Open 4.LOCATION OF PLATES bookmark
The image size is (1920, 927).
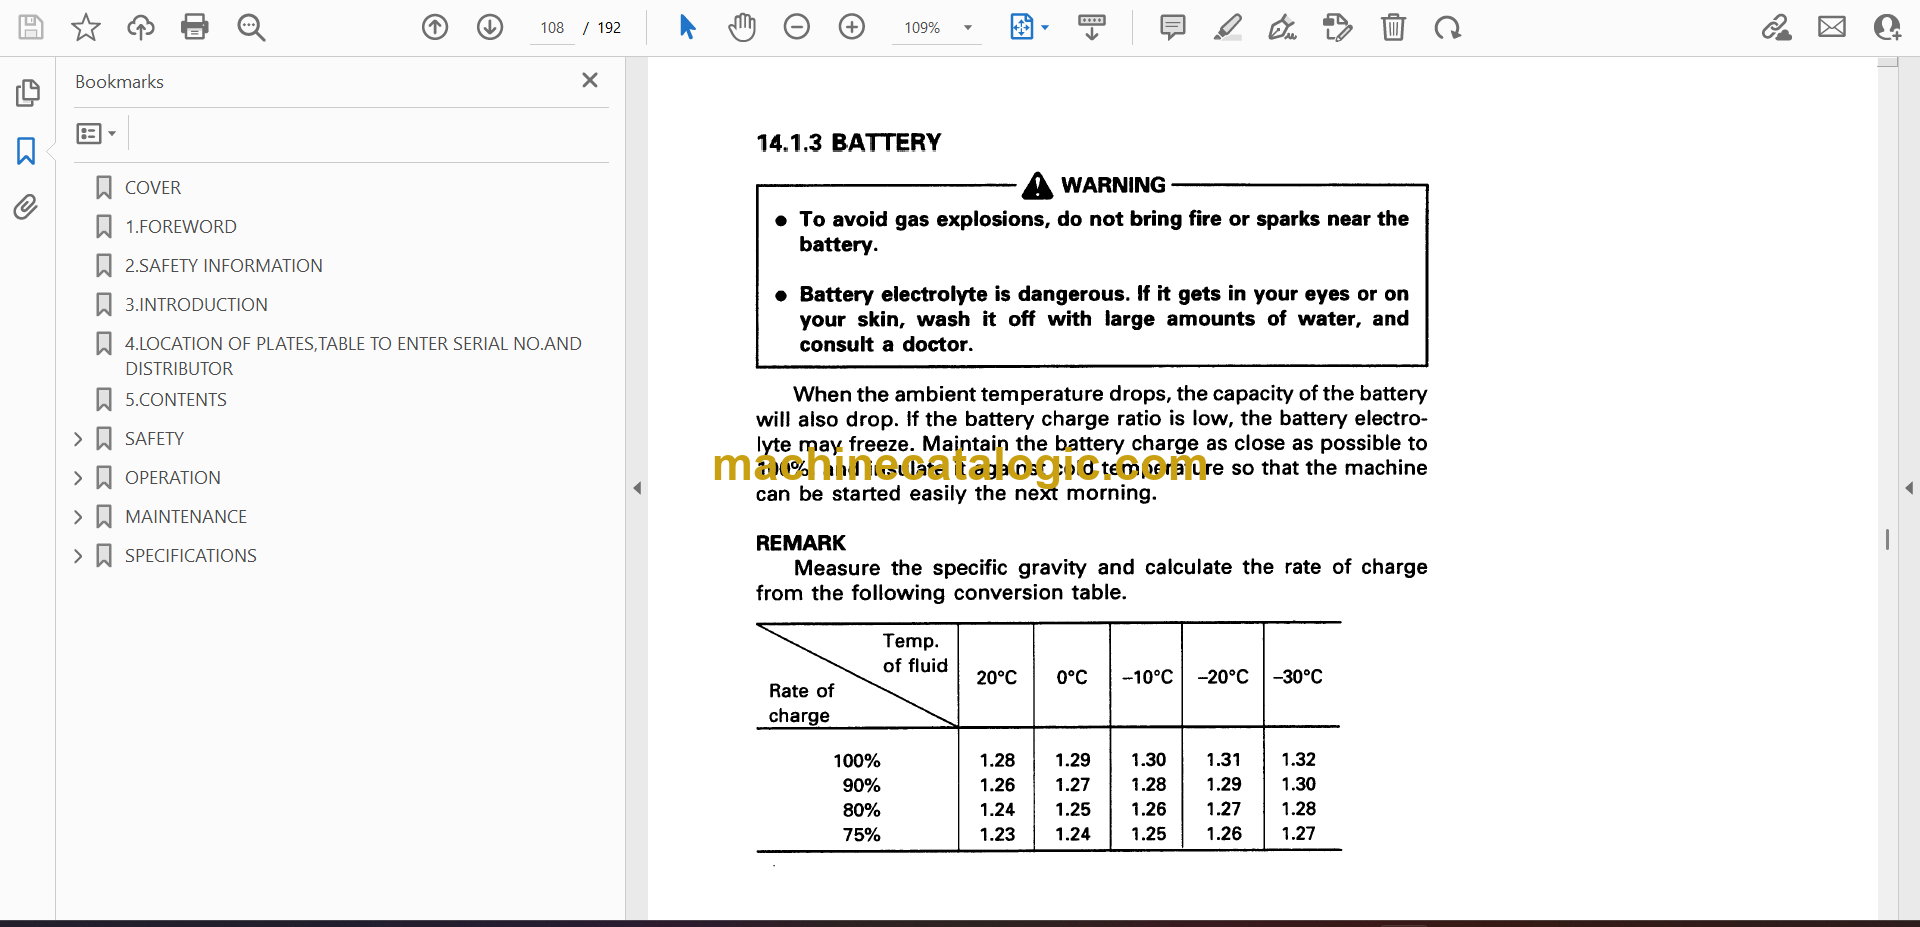pyautogui.click(x=352, y=356)
